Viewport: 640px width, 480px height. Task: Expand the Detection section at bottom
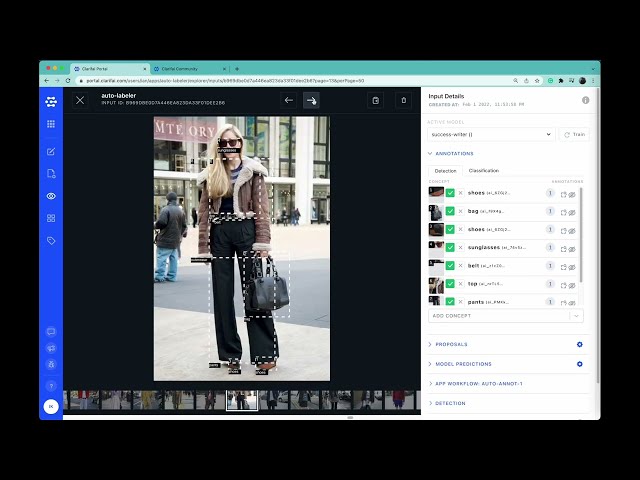[x=447, y=403]
